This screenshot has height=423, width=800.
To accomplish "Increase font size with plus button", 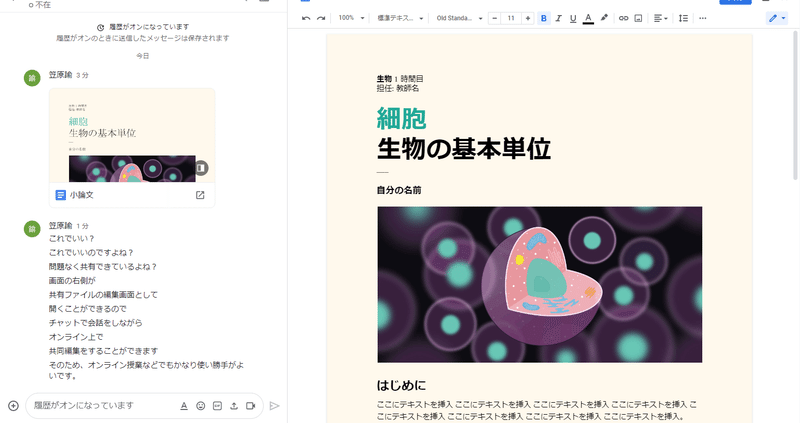I will (x=528, y=18).
